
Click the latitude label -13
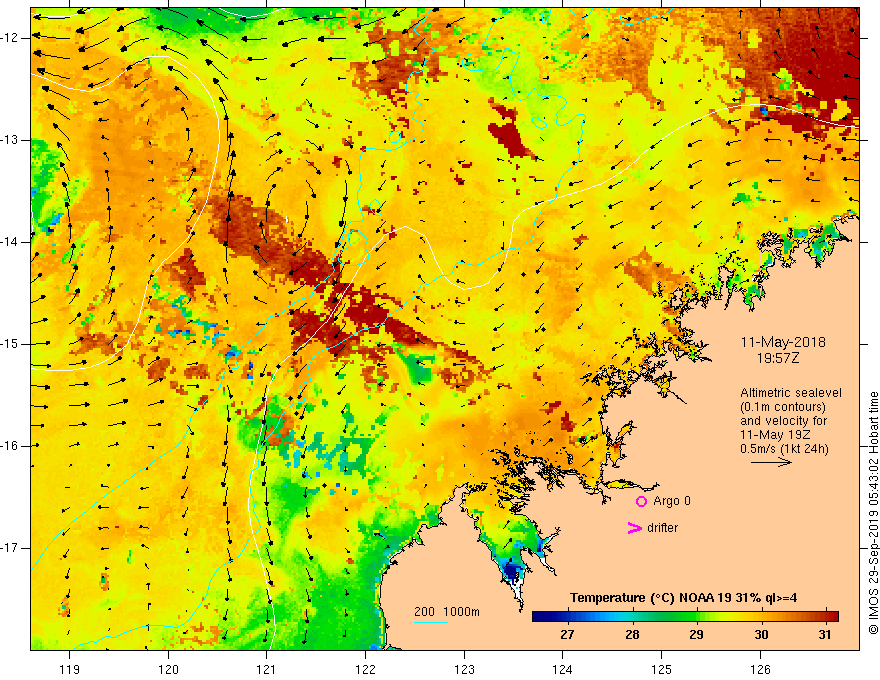pos(10,140)
